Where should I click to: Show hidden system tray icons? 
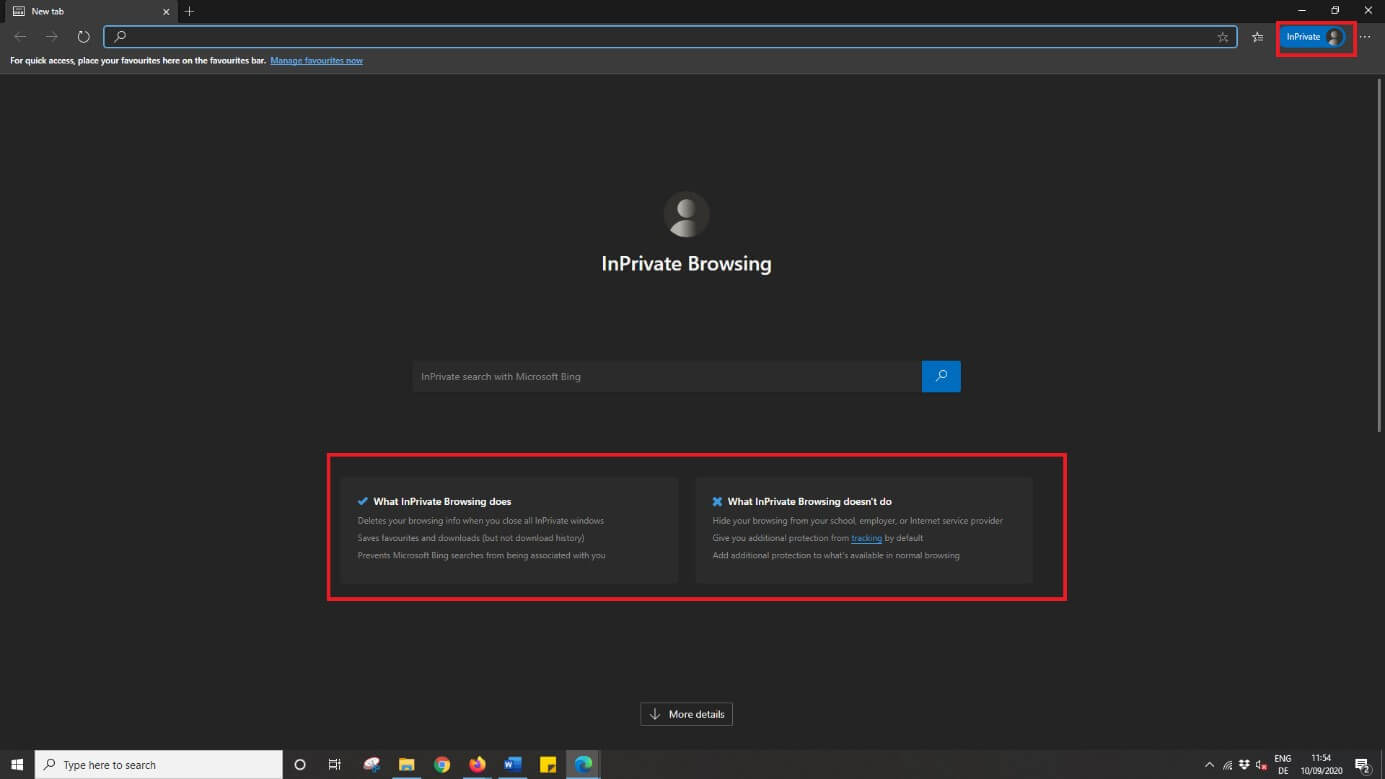(x=1209, y=765)
